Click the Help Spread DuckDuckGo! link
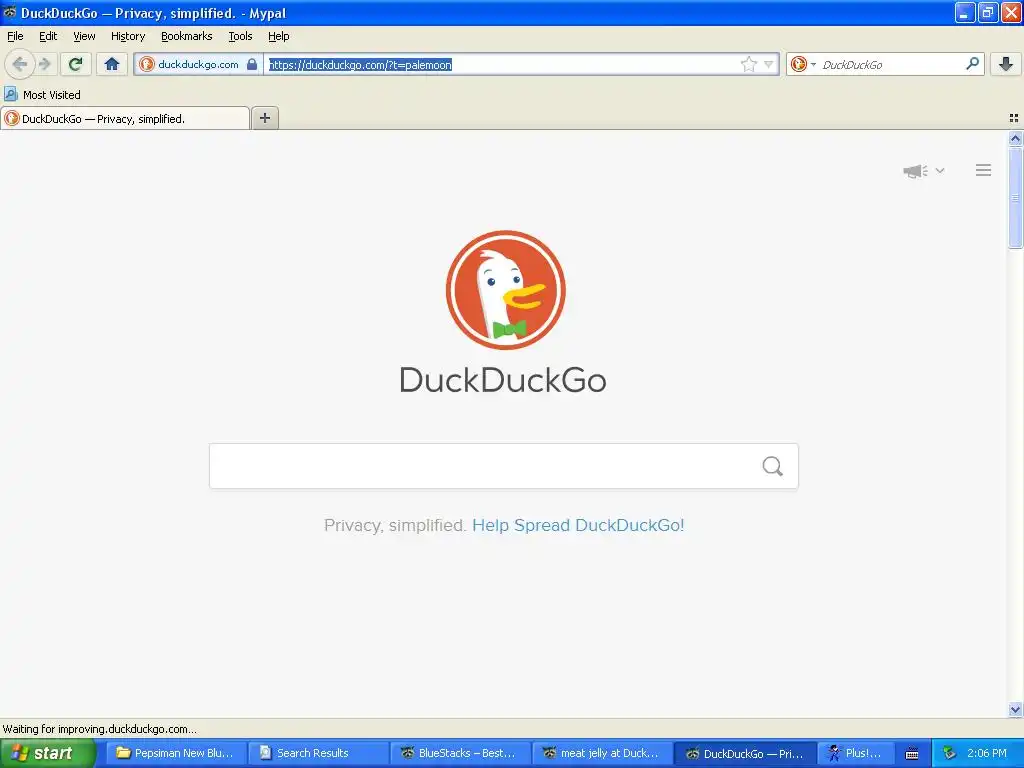Image resolution: width=1024 pixels, height=768 pixels. coord(578,525)
